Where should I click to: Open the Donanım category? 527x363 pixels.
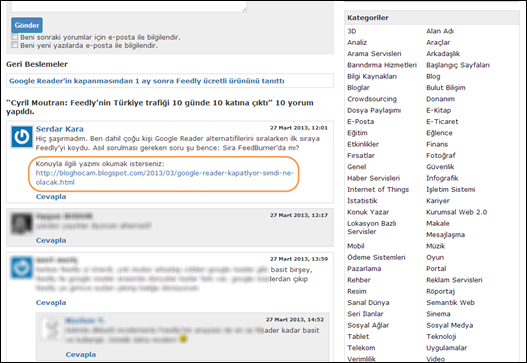pos(440,99)
